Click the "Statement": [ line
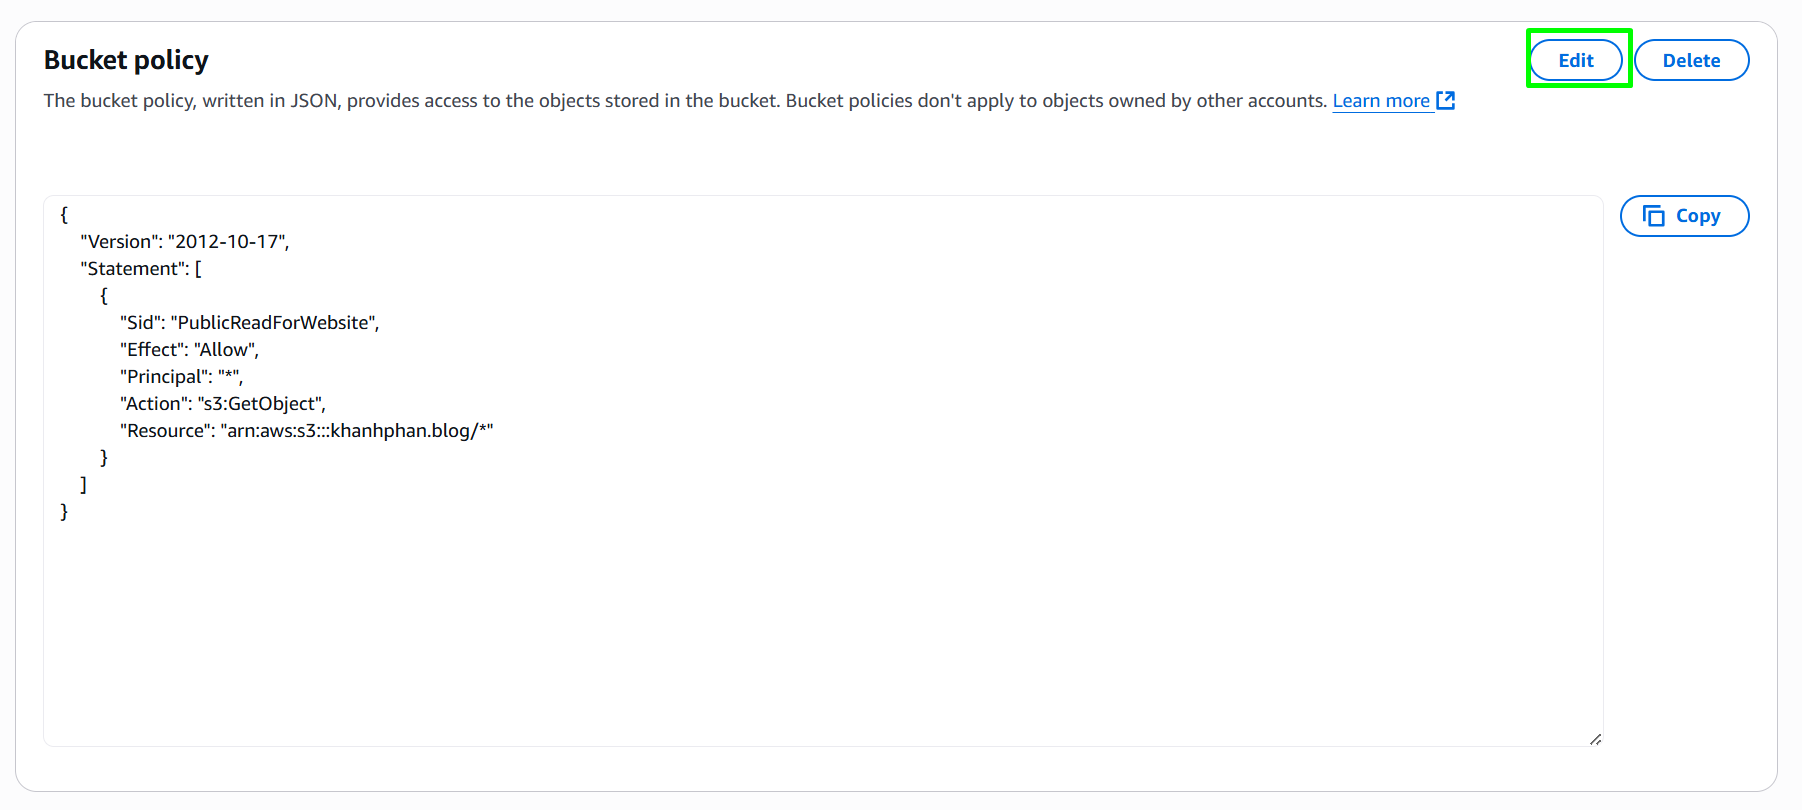1802x810 pixels. pos(141,269)
